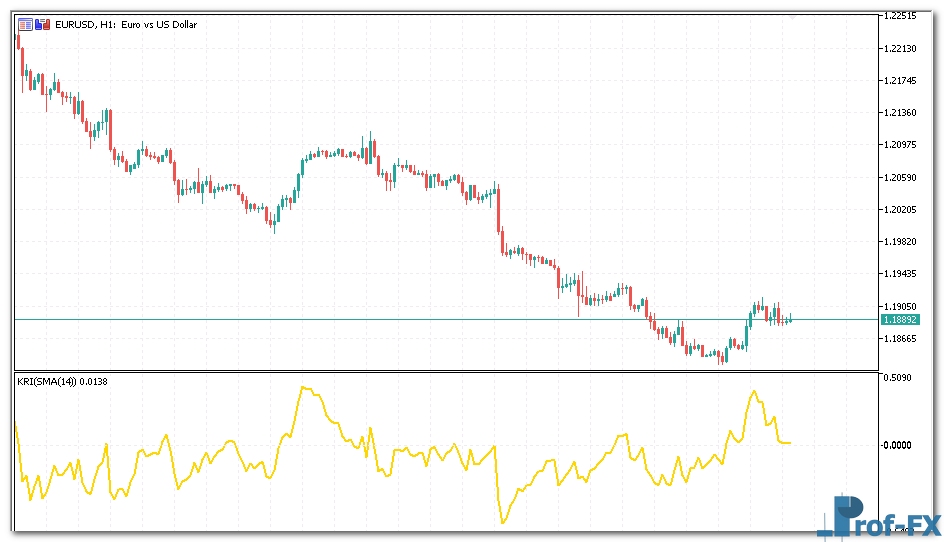Viewport: 944px width, 542px height.
Task: Select the horizontal bid price line
Action: 400,319
